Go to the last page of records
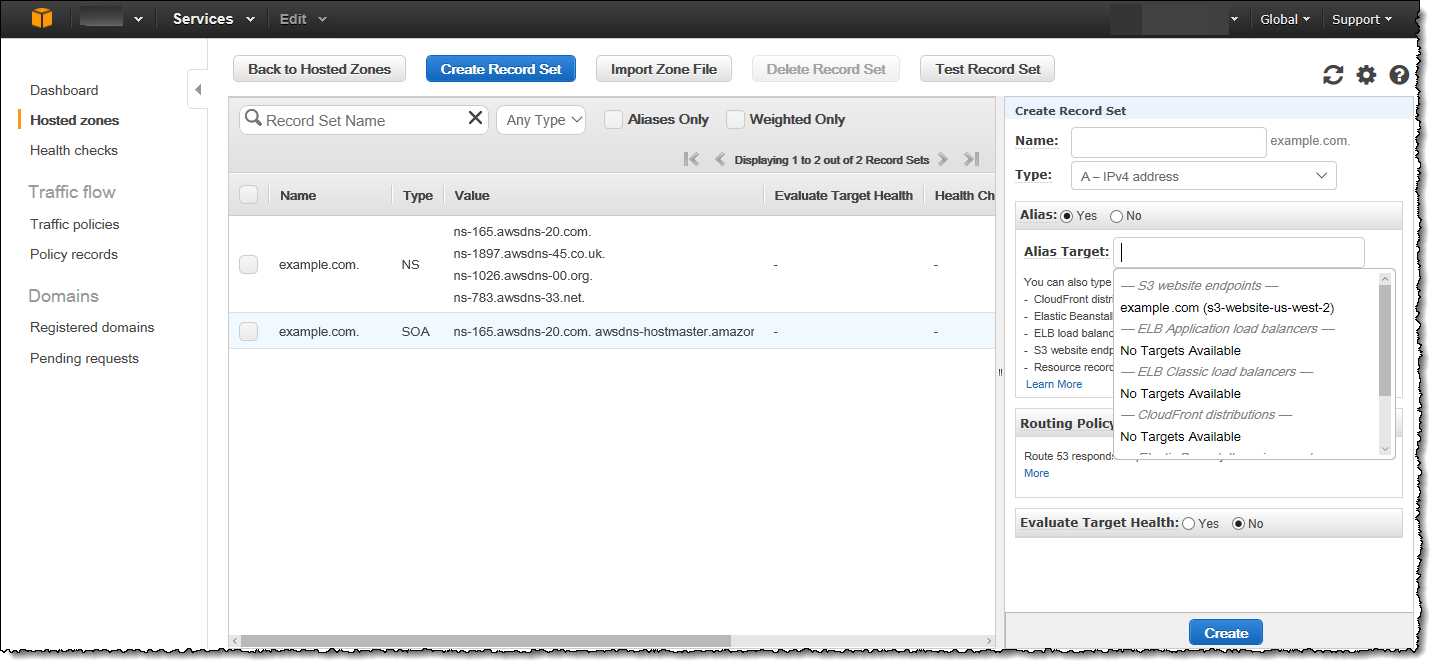 coord(970,160)
